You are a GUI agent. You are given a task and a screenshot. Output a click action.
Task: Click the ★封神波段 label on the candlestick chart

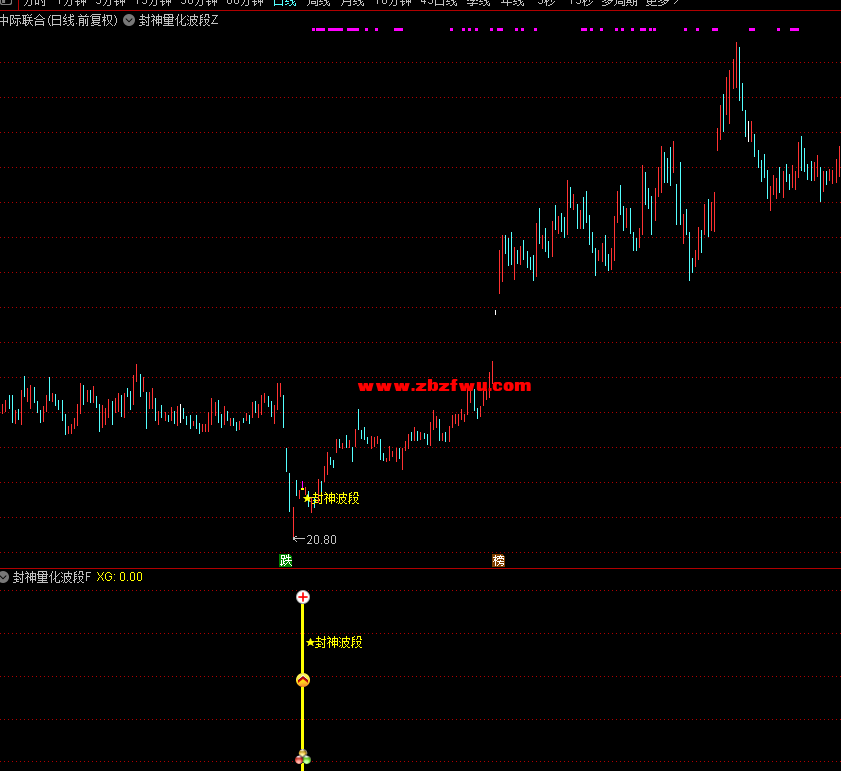click(331, 498)
